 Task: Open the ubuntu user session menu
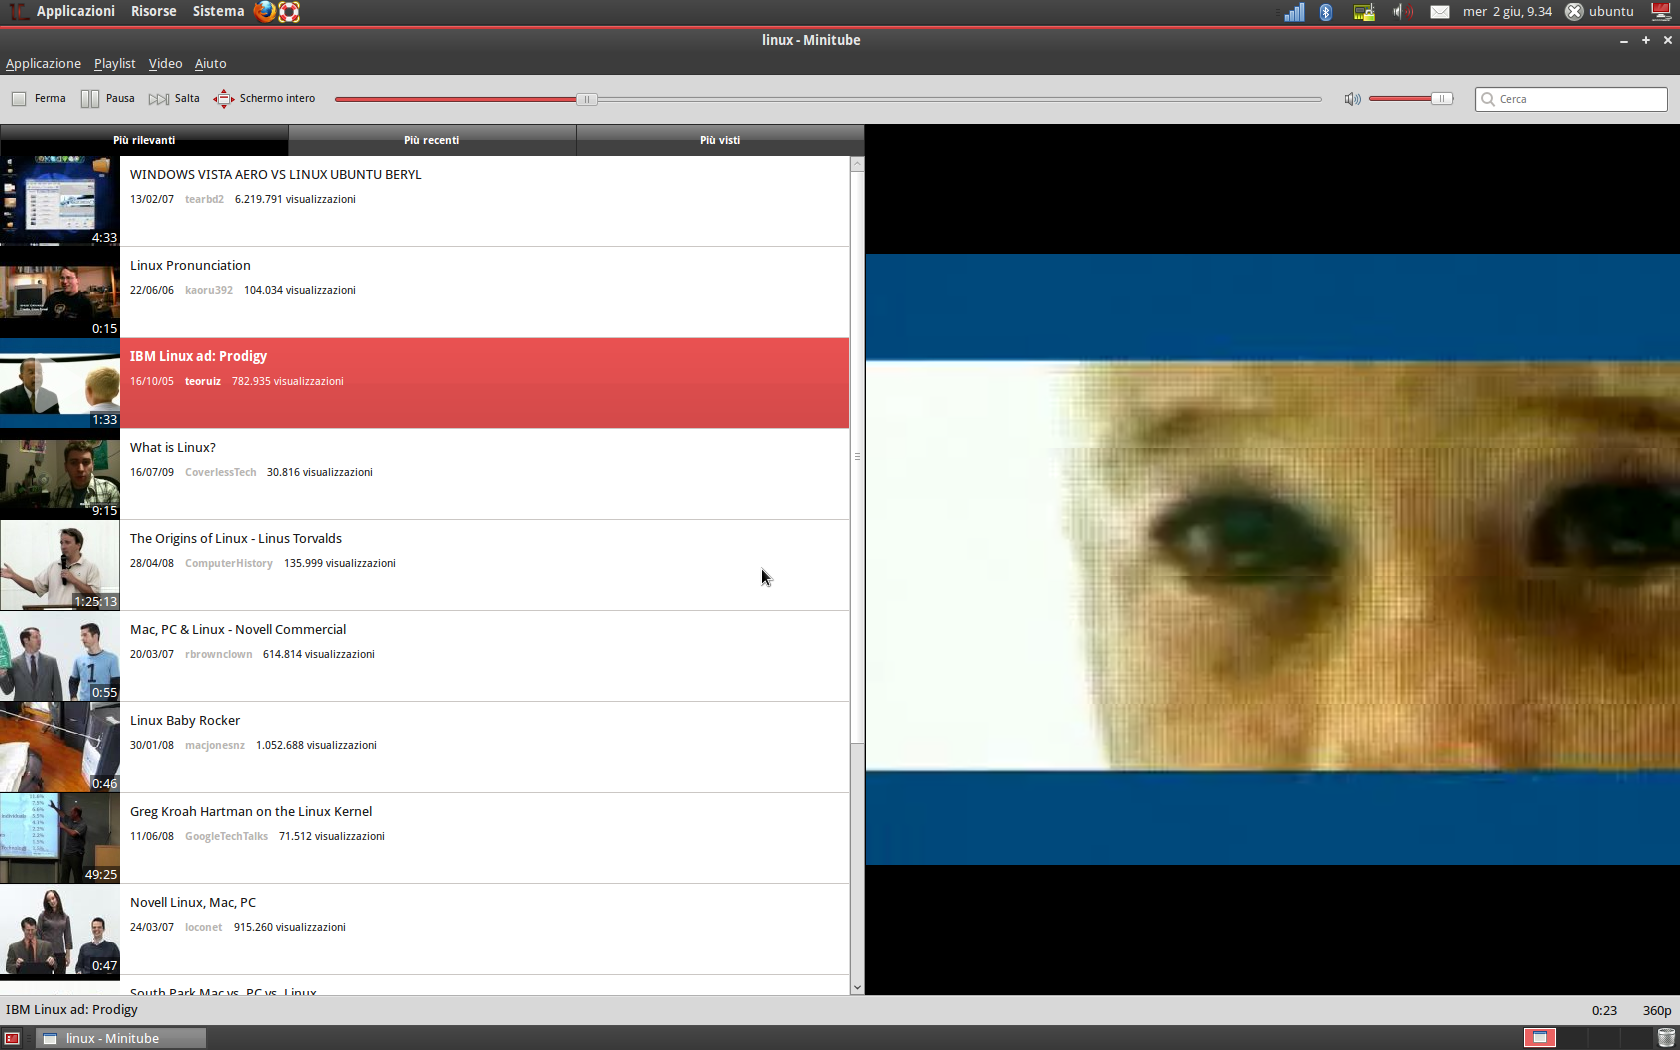(1600, 12)
